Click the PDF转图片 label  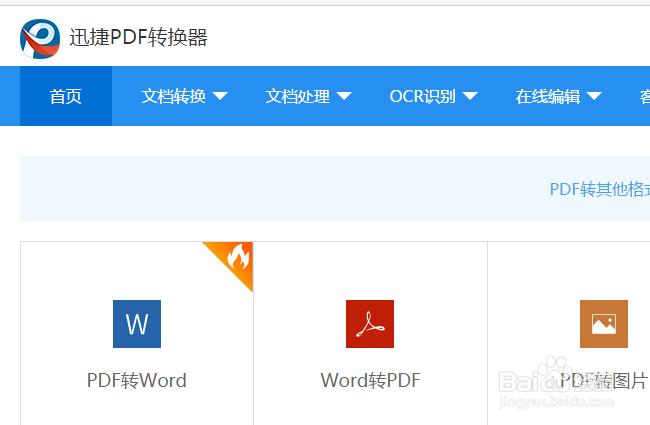(x=604, y=380)
